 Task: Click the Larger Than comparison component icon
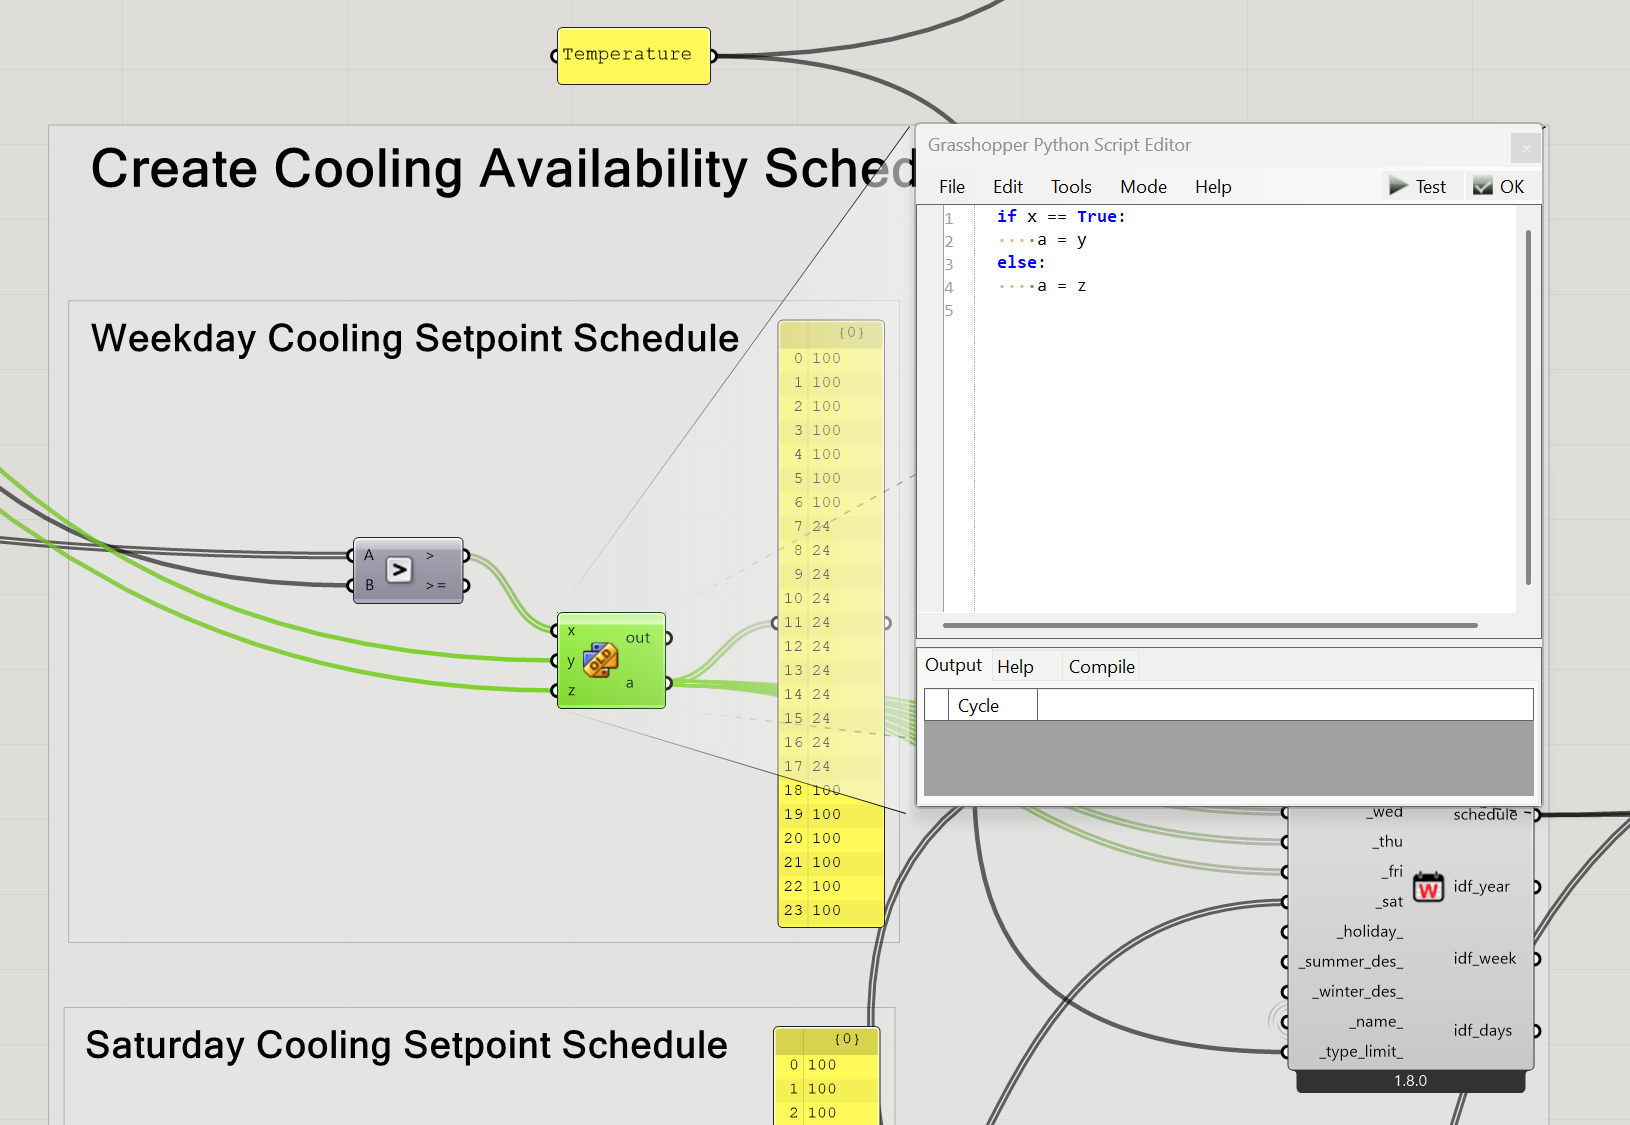[x=399, y=570]
